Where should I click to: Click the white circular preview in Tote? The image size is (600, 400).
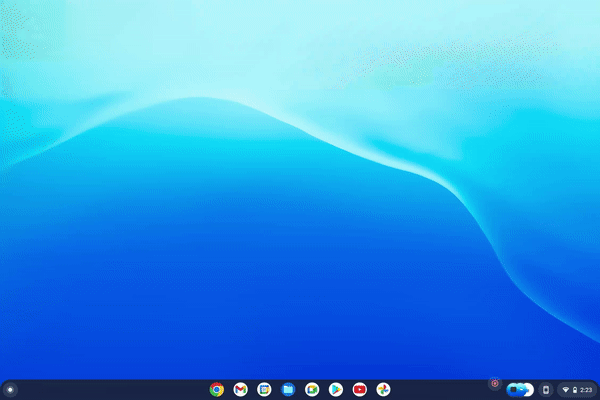(x=527, y=389)
